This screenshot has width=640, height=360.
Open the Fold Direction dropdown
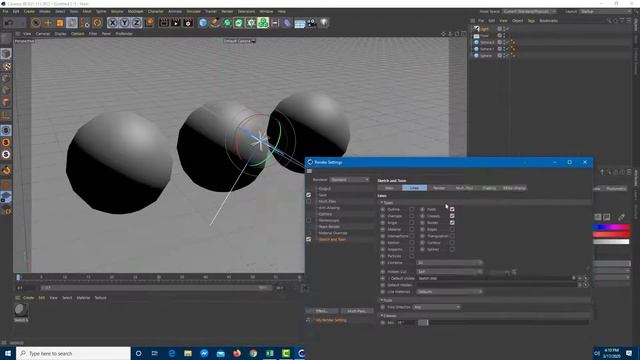point(436,307)
